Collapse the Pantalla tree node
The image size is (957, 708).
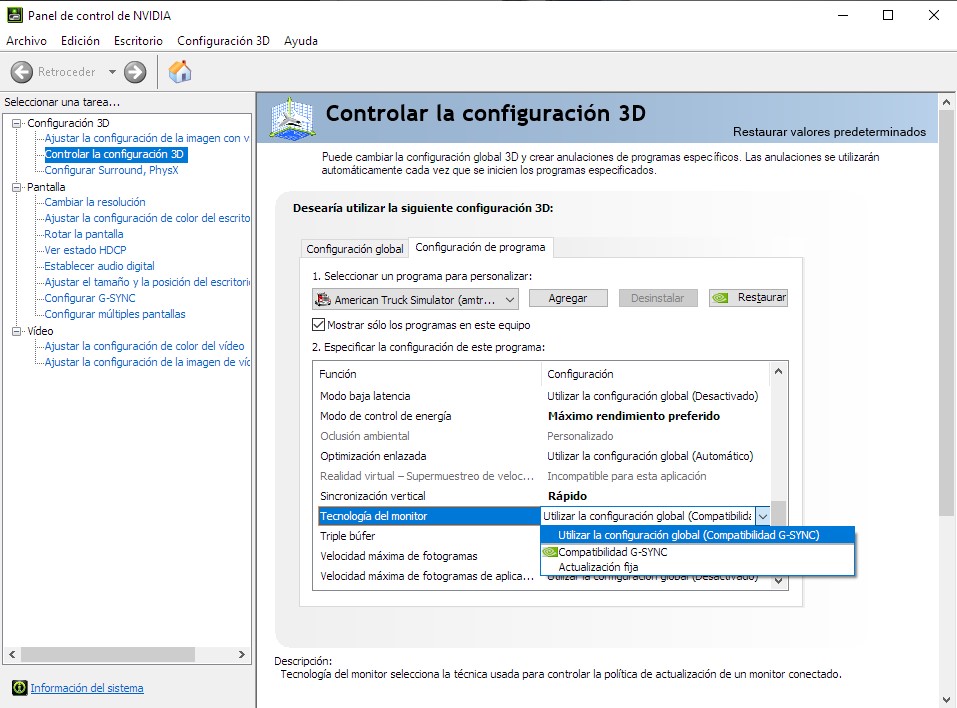pos(16,187)
